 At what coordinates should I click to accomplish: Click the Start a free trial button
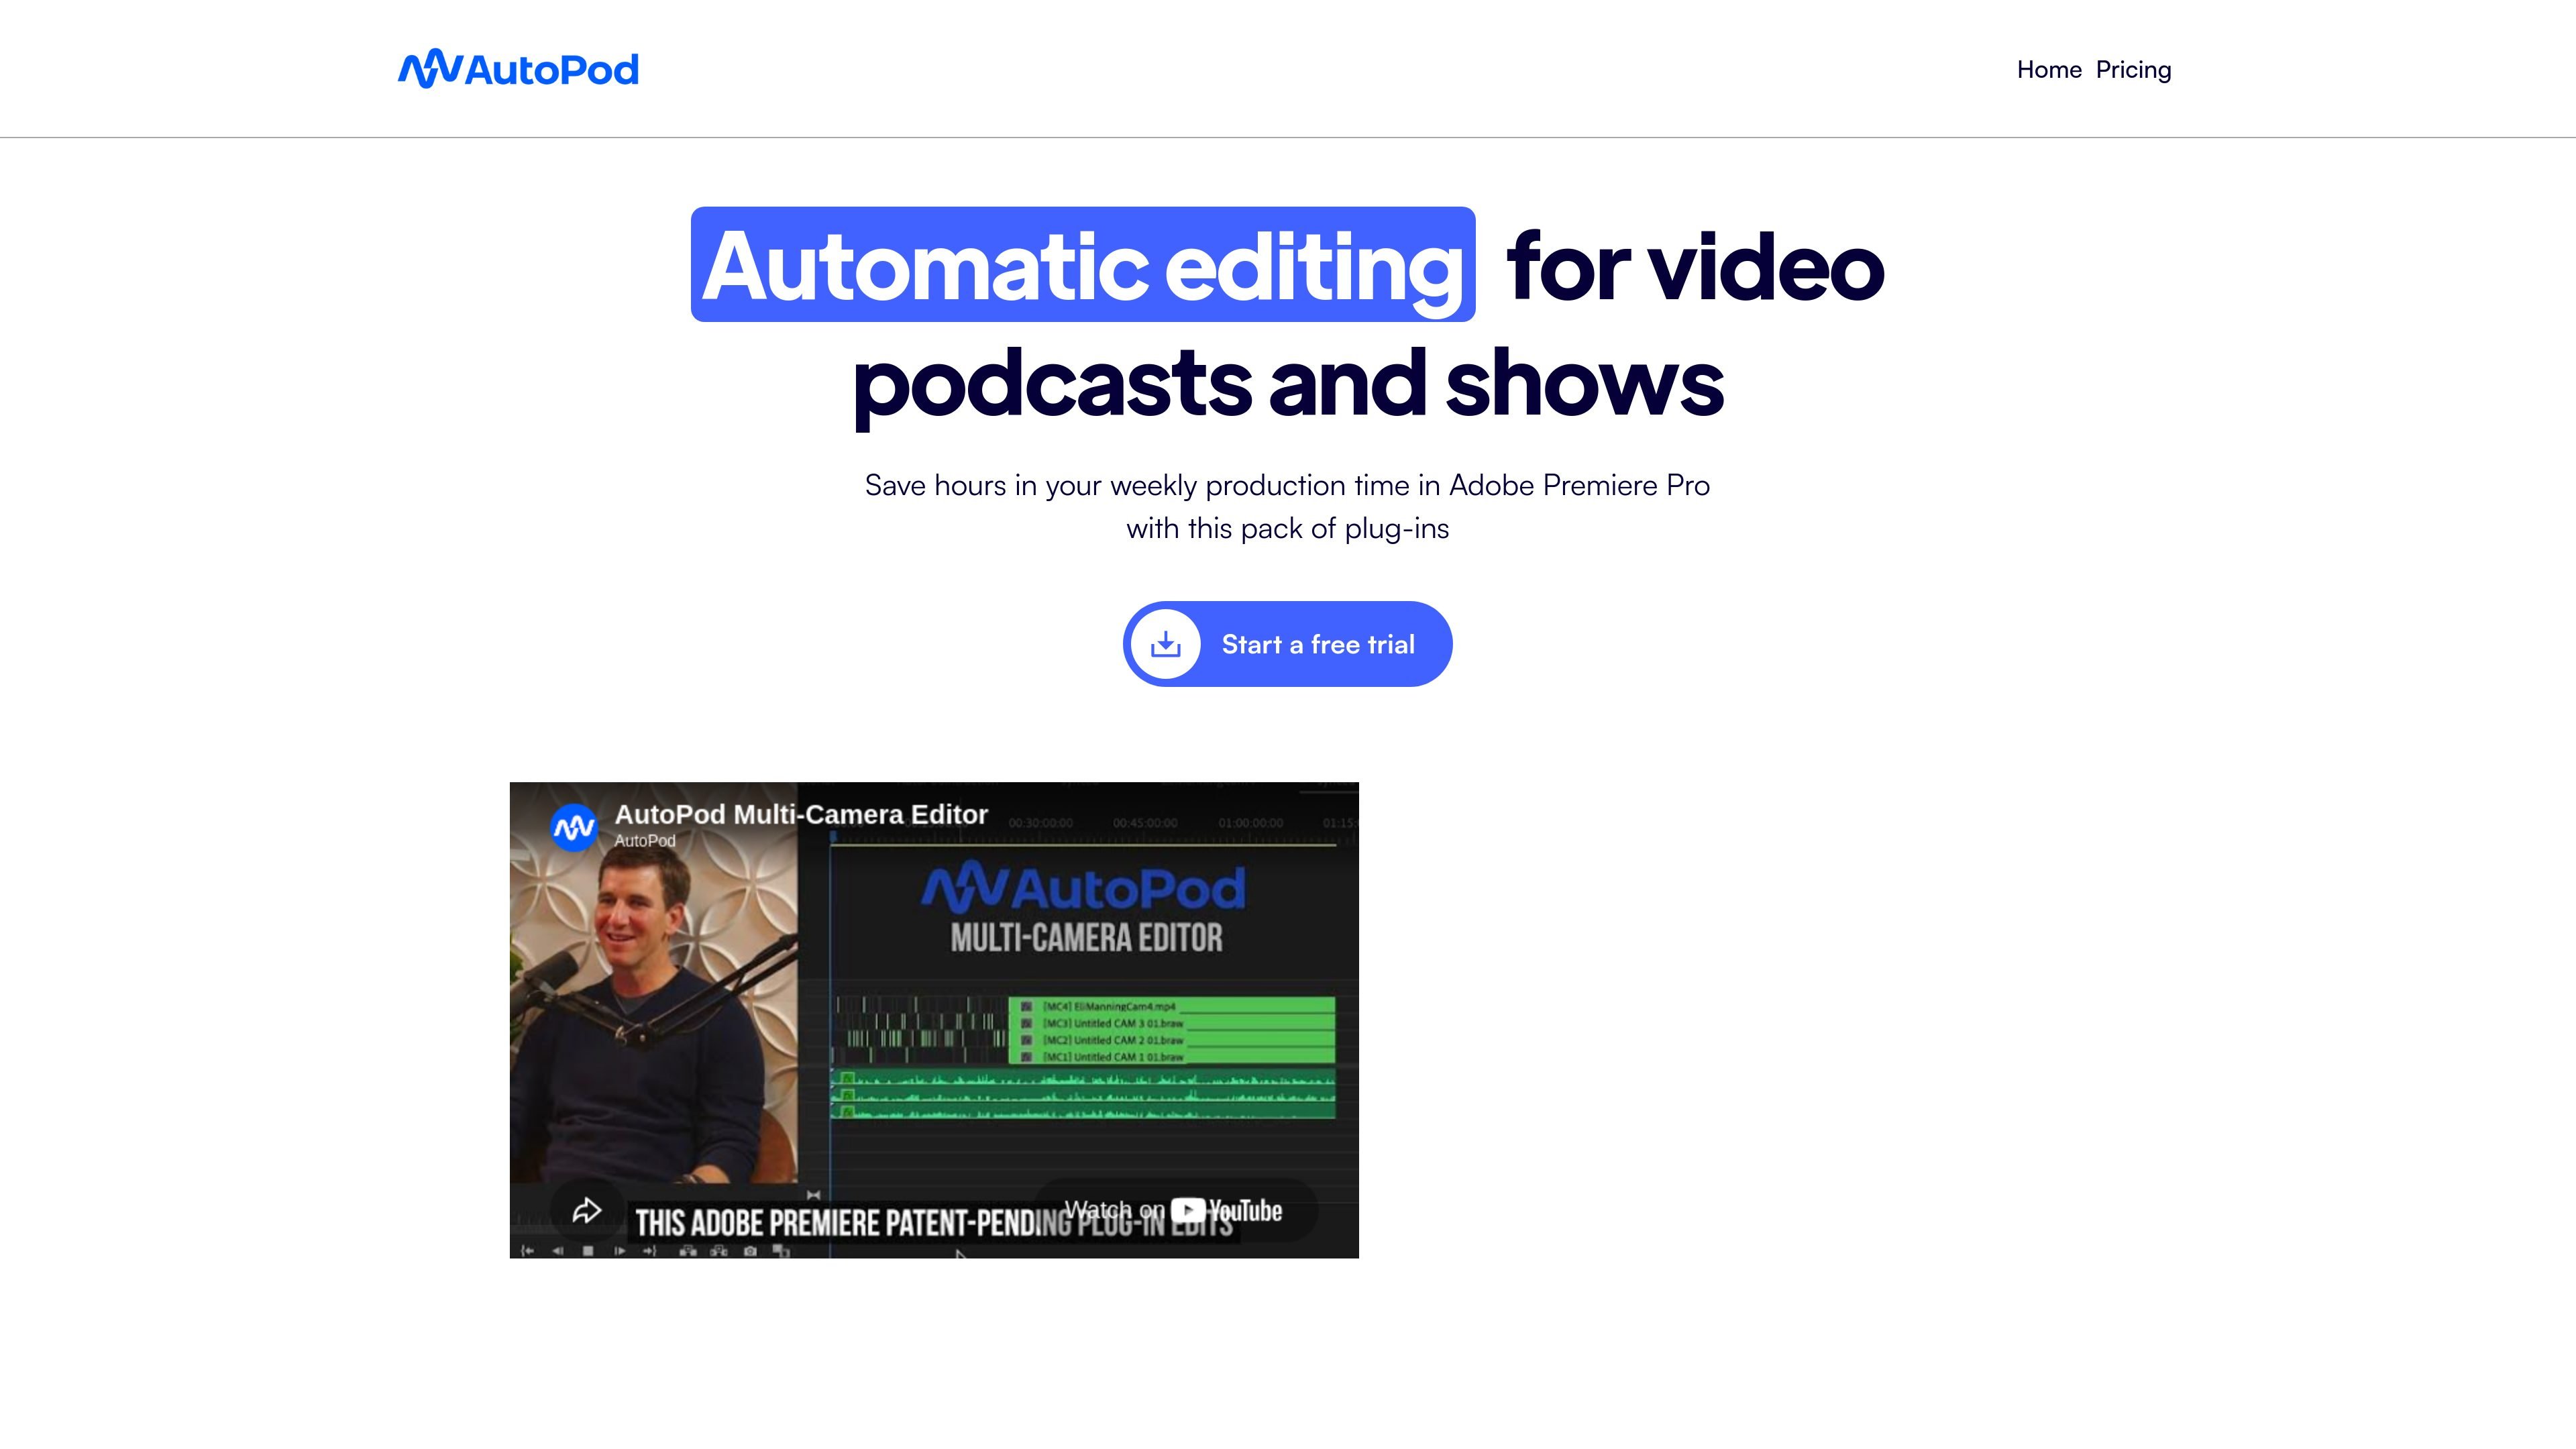click(1287, 644)
